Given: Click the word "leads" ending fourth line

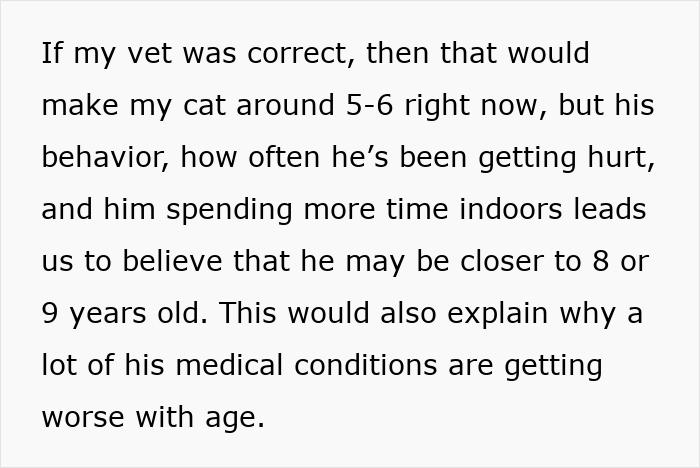Looking at the screenshot, I should pyautogui.click(x=610, y=209).
